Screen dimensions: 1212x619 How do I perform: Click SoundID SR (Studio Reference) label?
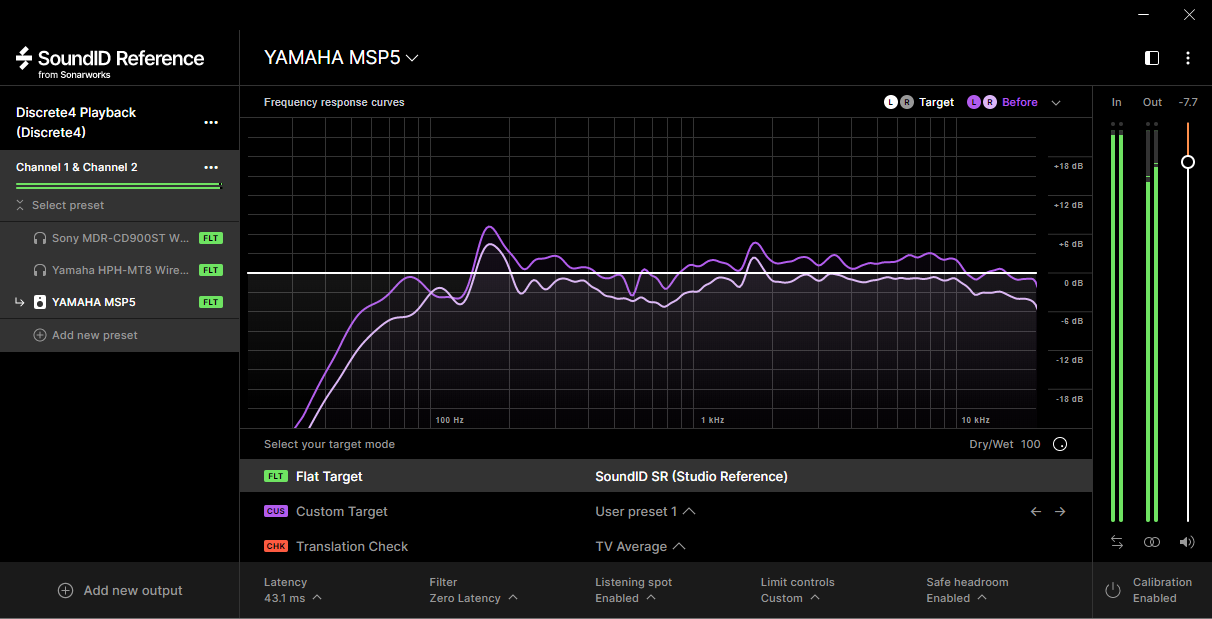691,477
